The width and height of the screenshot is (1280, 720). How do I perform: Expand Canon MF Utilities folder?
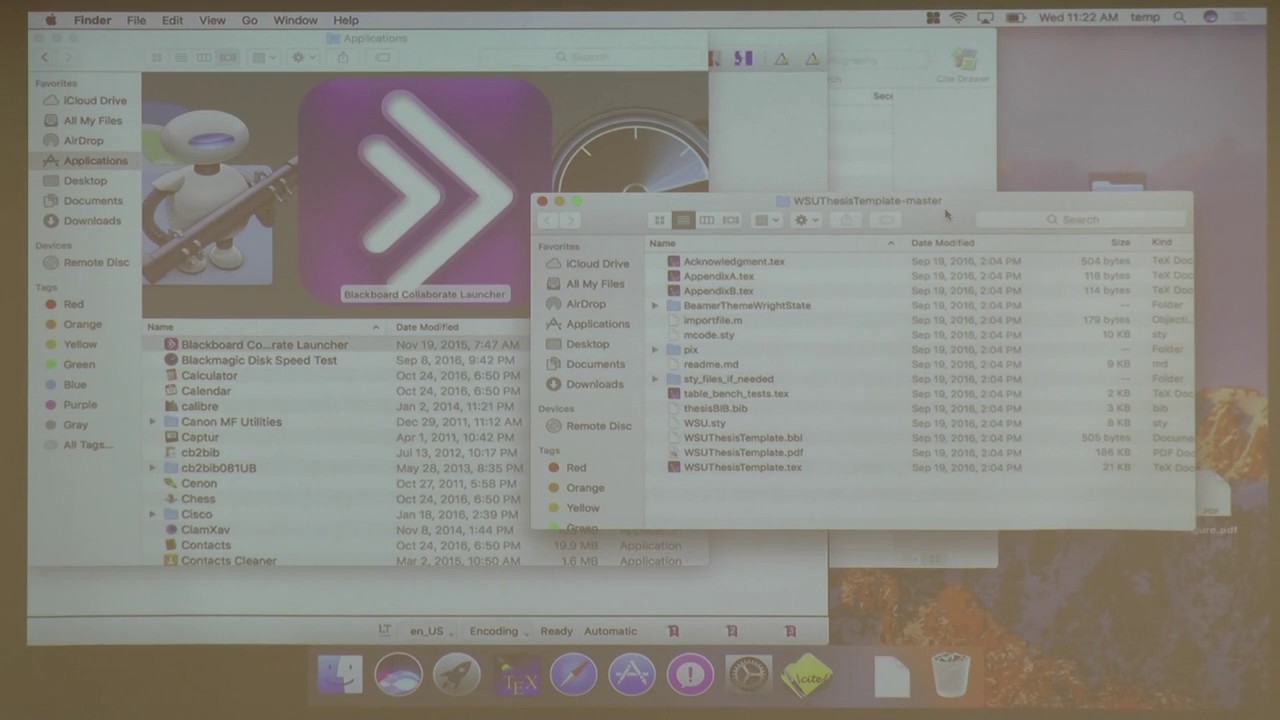coord(153,422)
